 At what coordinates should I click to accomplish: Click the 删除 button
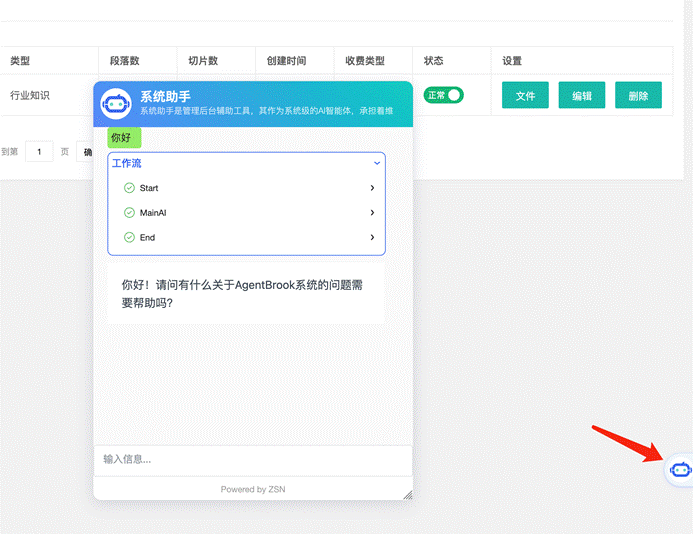638,95
